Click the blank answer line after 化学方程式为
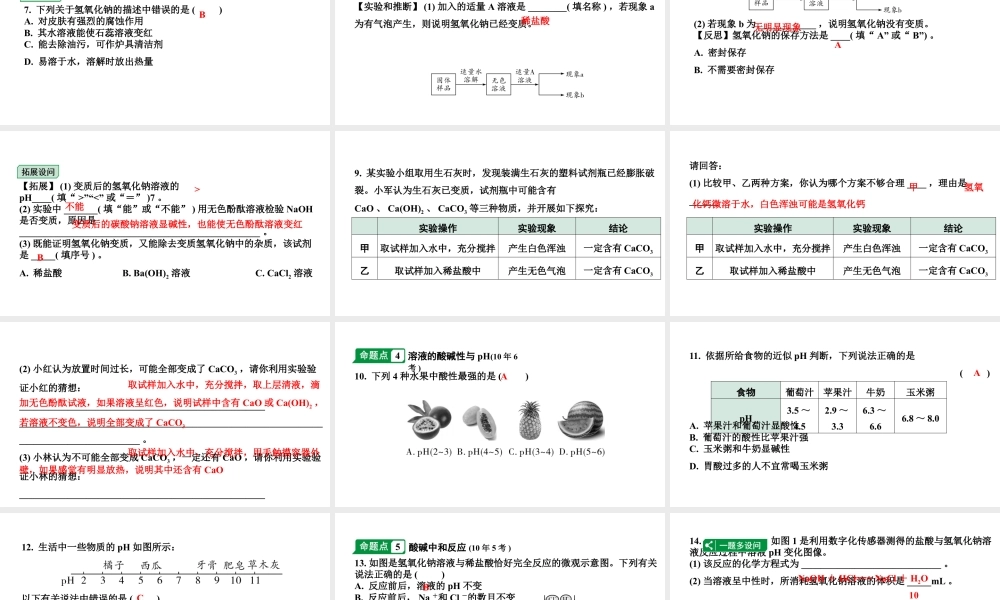The height and width of the screenshot is (600, 1000). (x=870, y=566)
